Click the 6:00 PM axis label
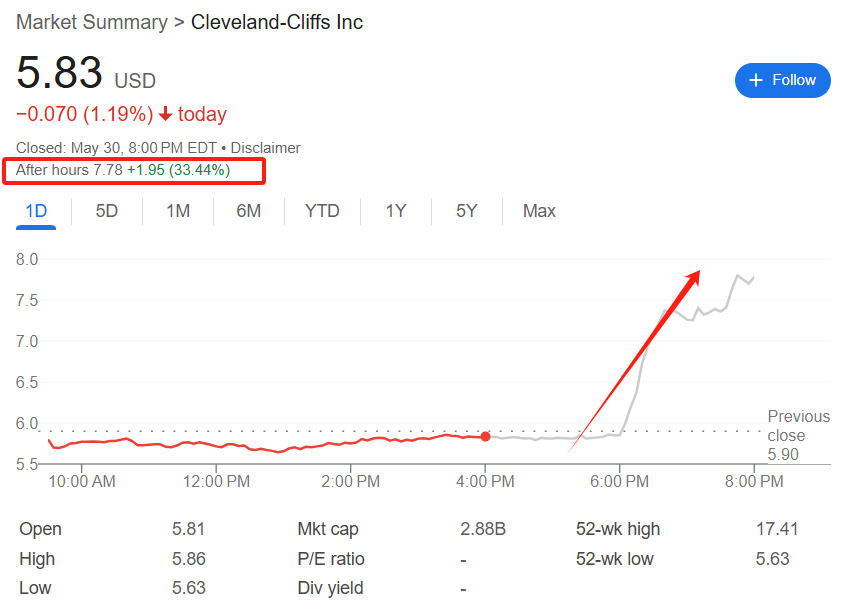This screenshot has height=612, width=862. pos(620,482)
